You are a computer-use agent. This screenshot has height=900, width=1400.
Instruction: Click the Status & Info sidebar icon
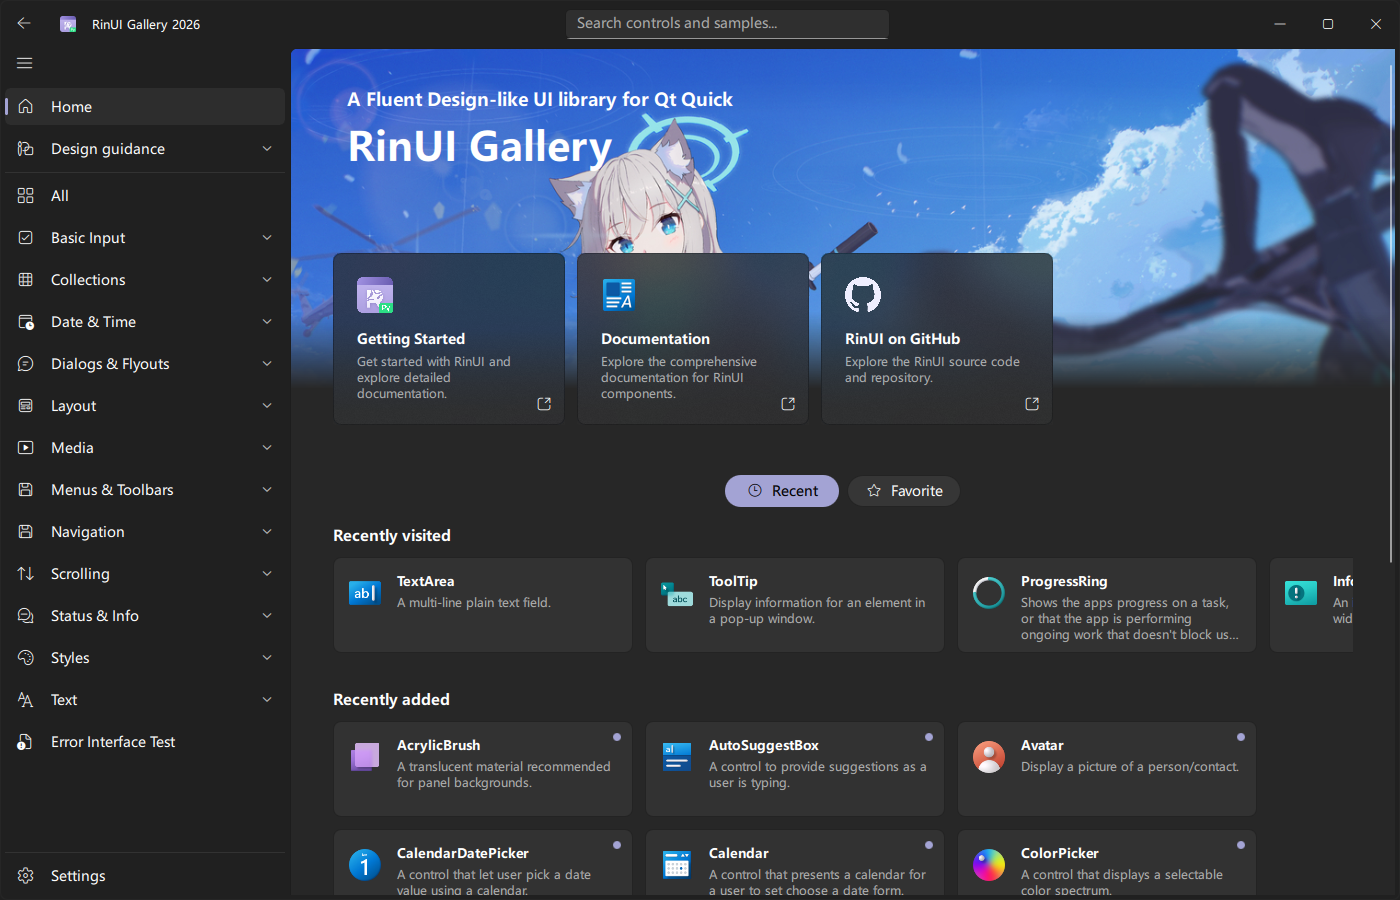26,616
